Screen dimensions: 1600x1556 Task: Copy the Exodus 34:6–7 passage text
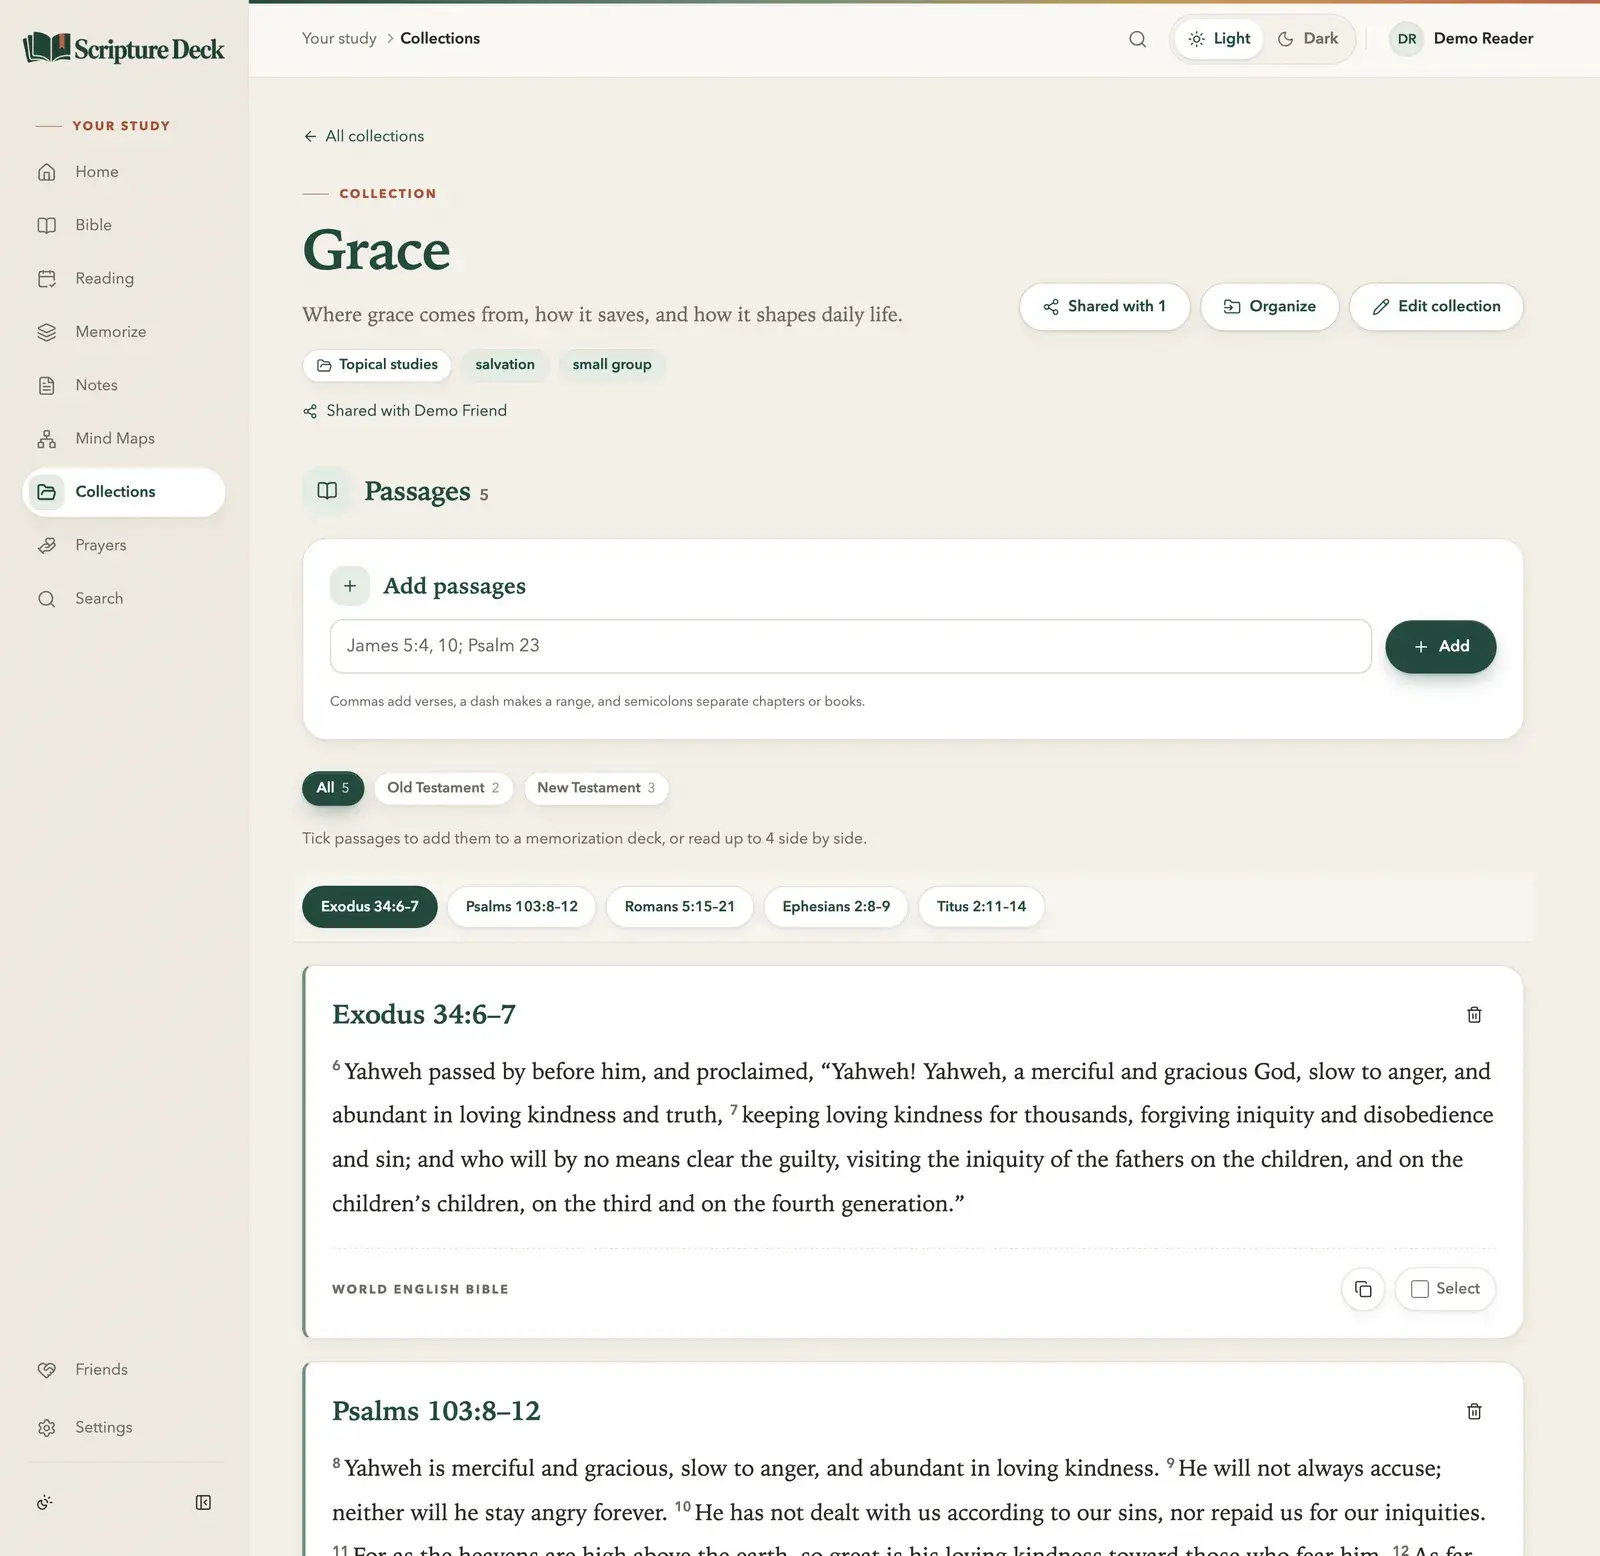[1363, 1289]
